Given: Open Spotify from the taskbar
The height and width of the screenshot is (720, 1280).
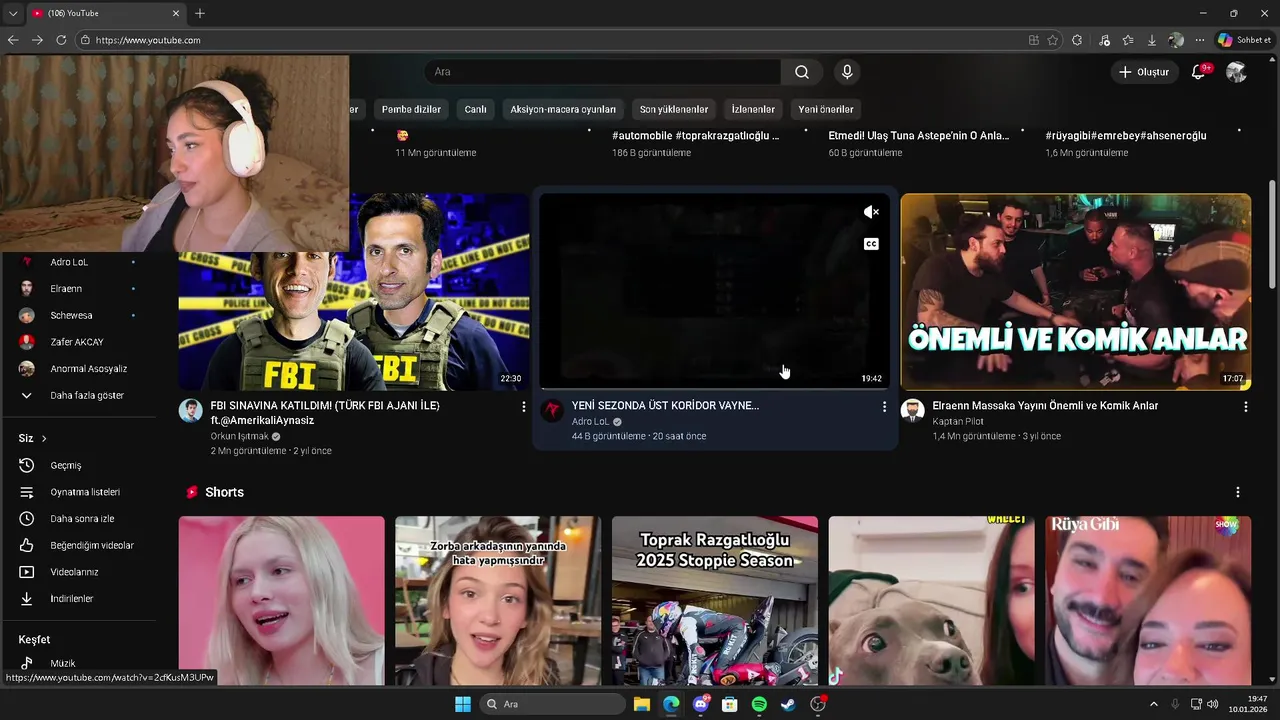Looking at the screenshot, I should (x=759, y=704).
